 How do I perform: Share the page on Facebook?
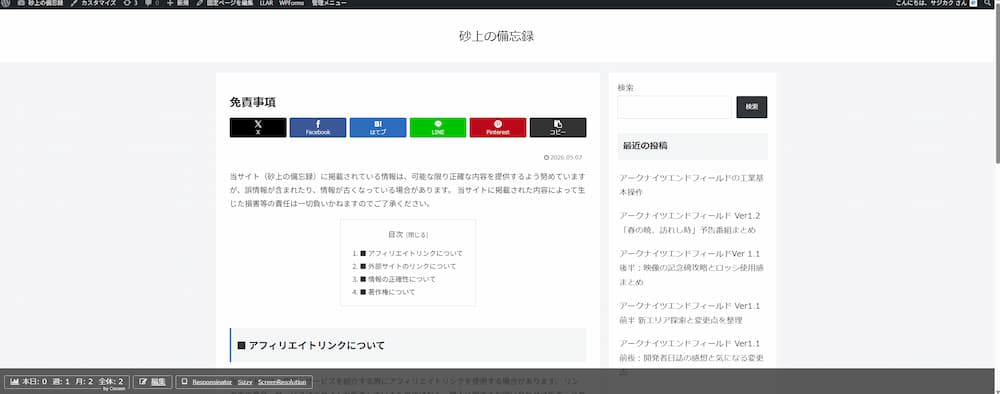[x=318, y=128]
